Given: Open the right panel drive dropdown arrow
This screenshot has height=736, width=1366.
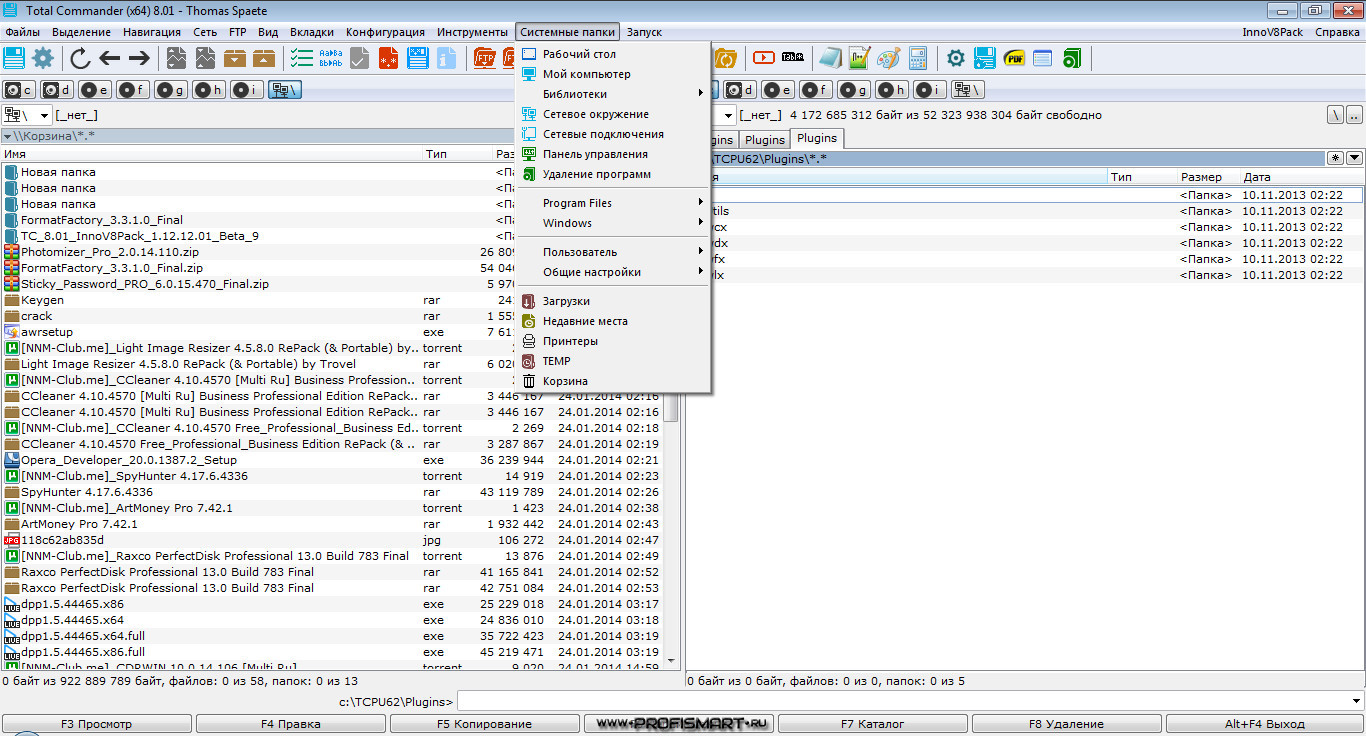Looking at the screenshot, I should click(728, 115).
